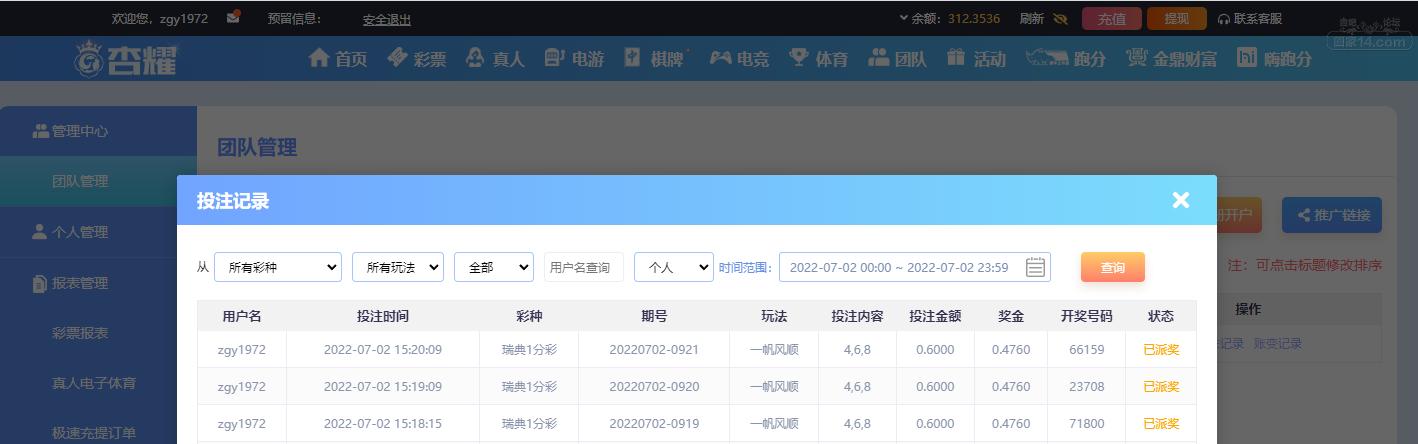
Task: Click the red 充值 recharge button
Action: coord(1112,18)
